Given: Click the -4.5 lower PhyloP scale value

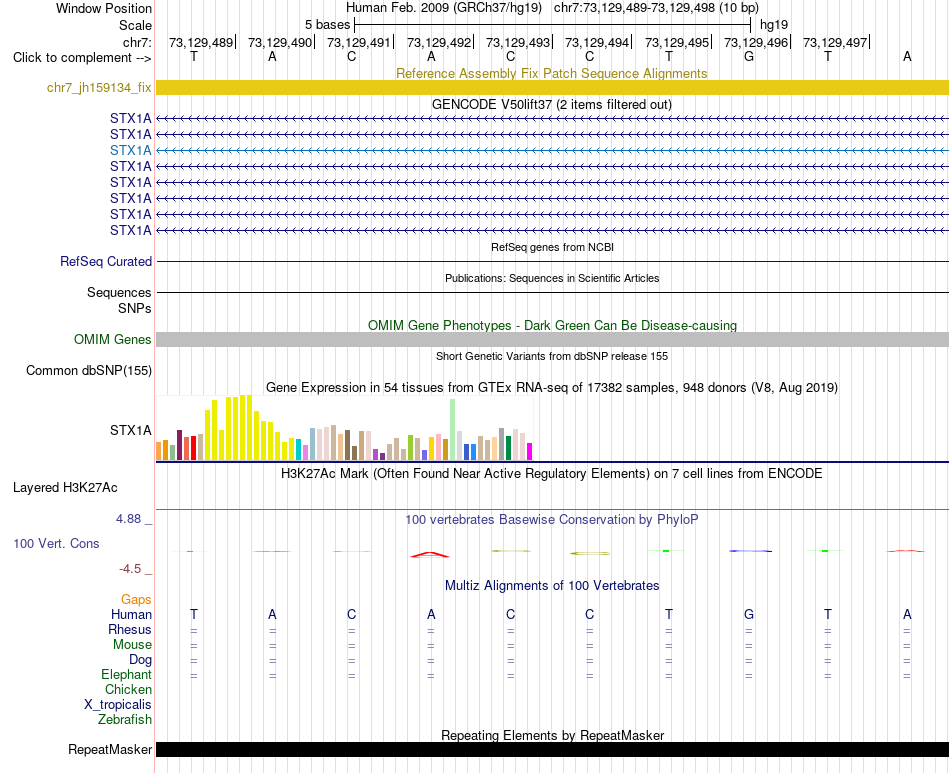Looking at the screenshot, I should point(130,569).
